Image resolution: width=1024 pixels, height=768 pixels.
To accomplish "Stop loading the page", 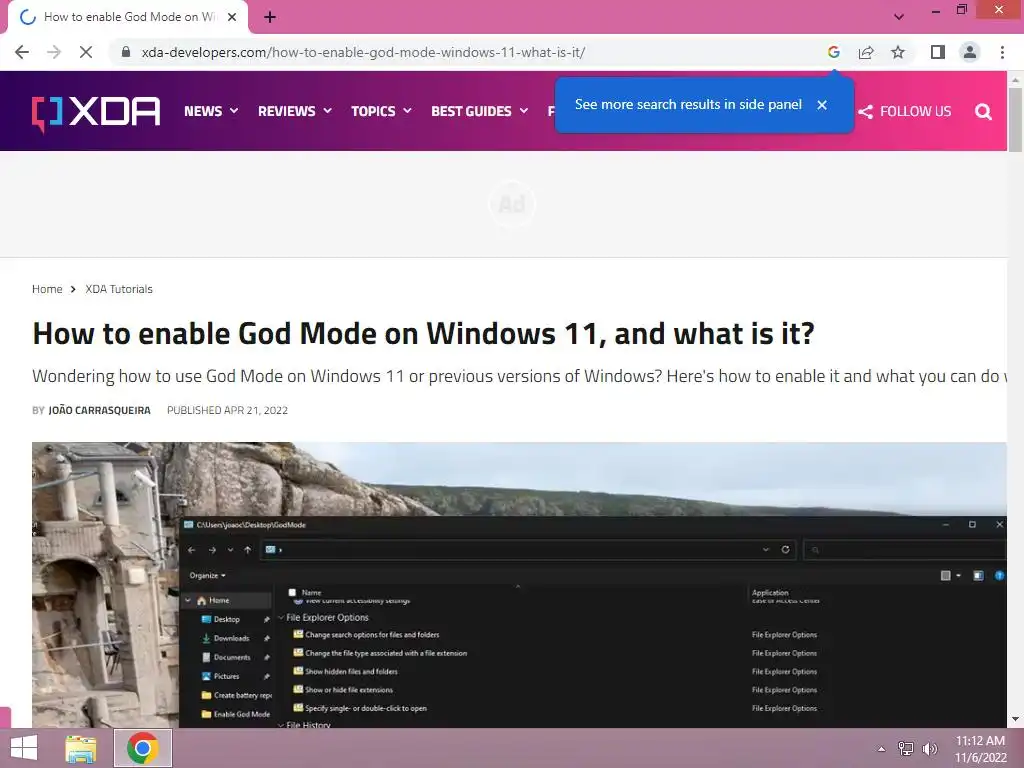I will pos(86,52).
